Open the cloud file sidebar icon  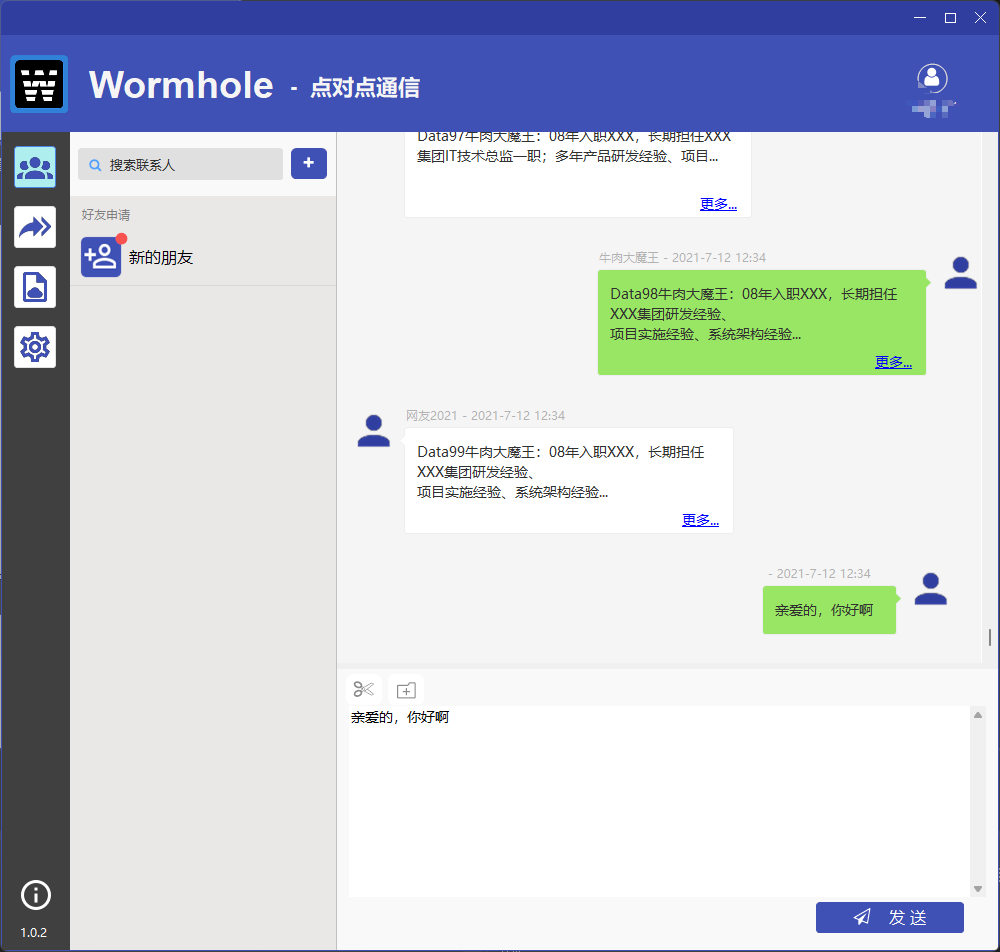pyautogui.click(x=35, y=288)
